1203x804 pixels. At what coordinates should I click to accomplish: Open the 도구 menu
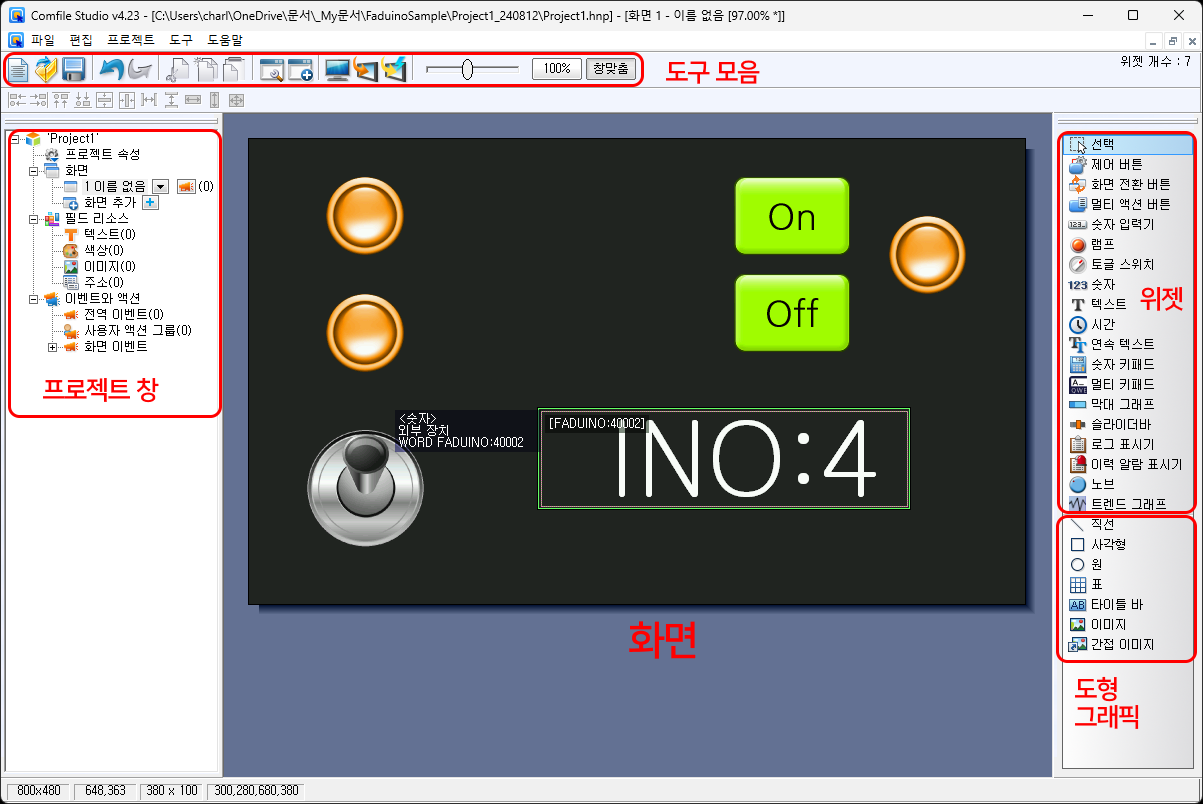pos(181,40)
